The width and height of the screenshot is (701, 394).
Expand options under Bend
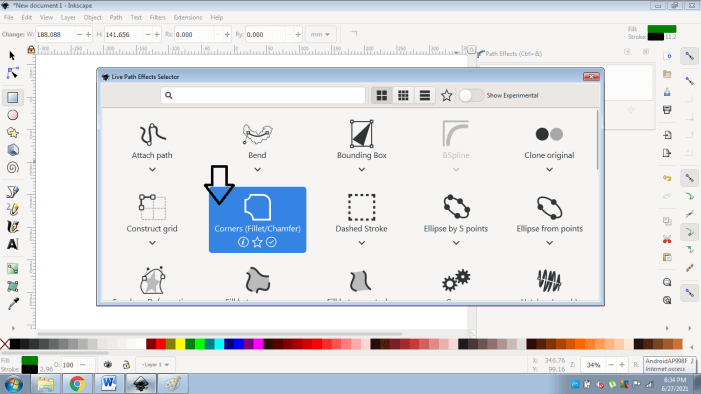257,169
